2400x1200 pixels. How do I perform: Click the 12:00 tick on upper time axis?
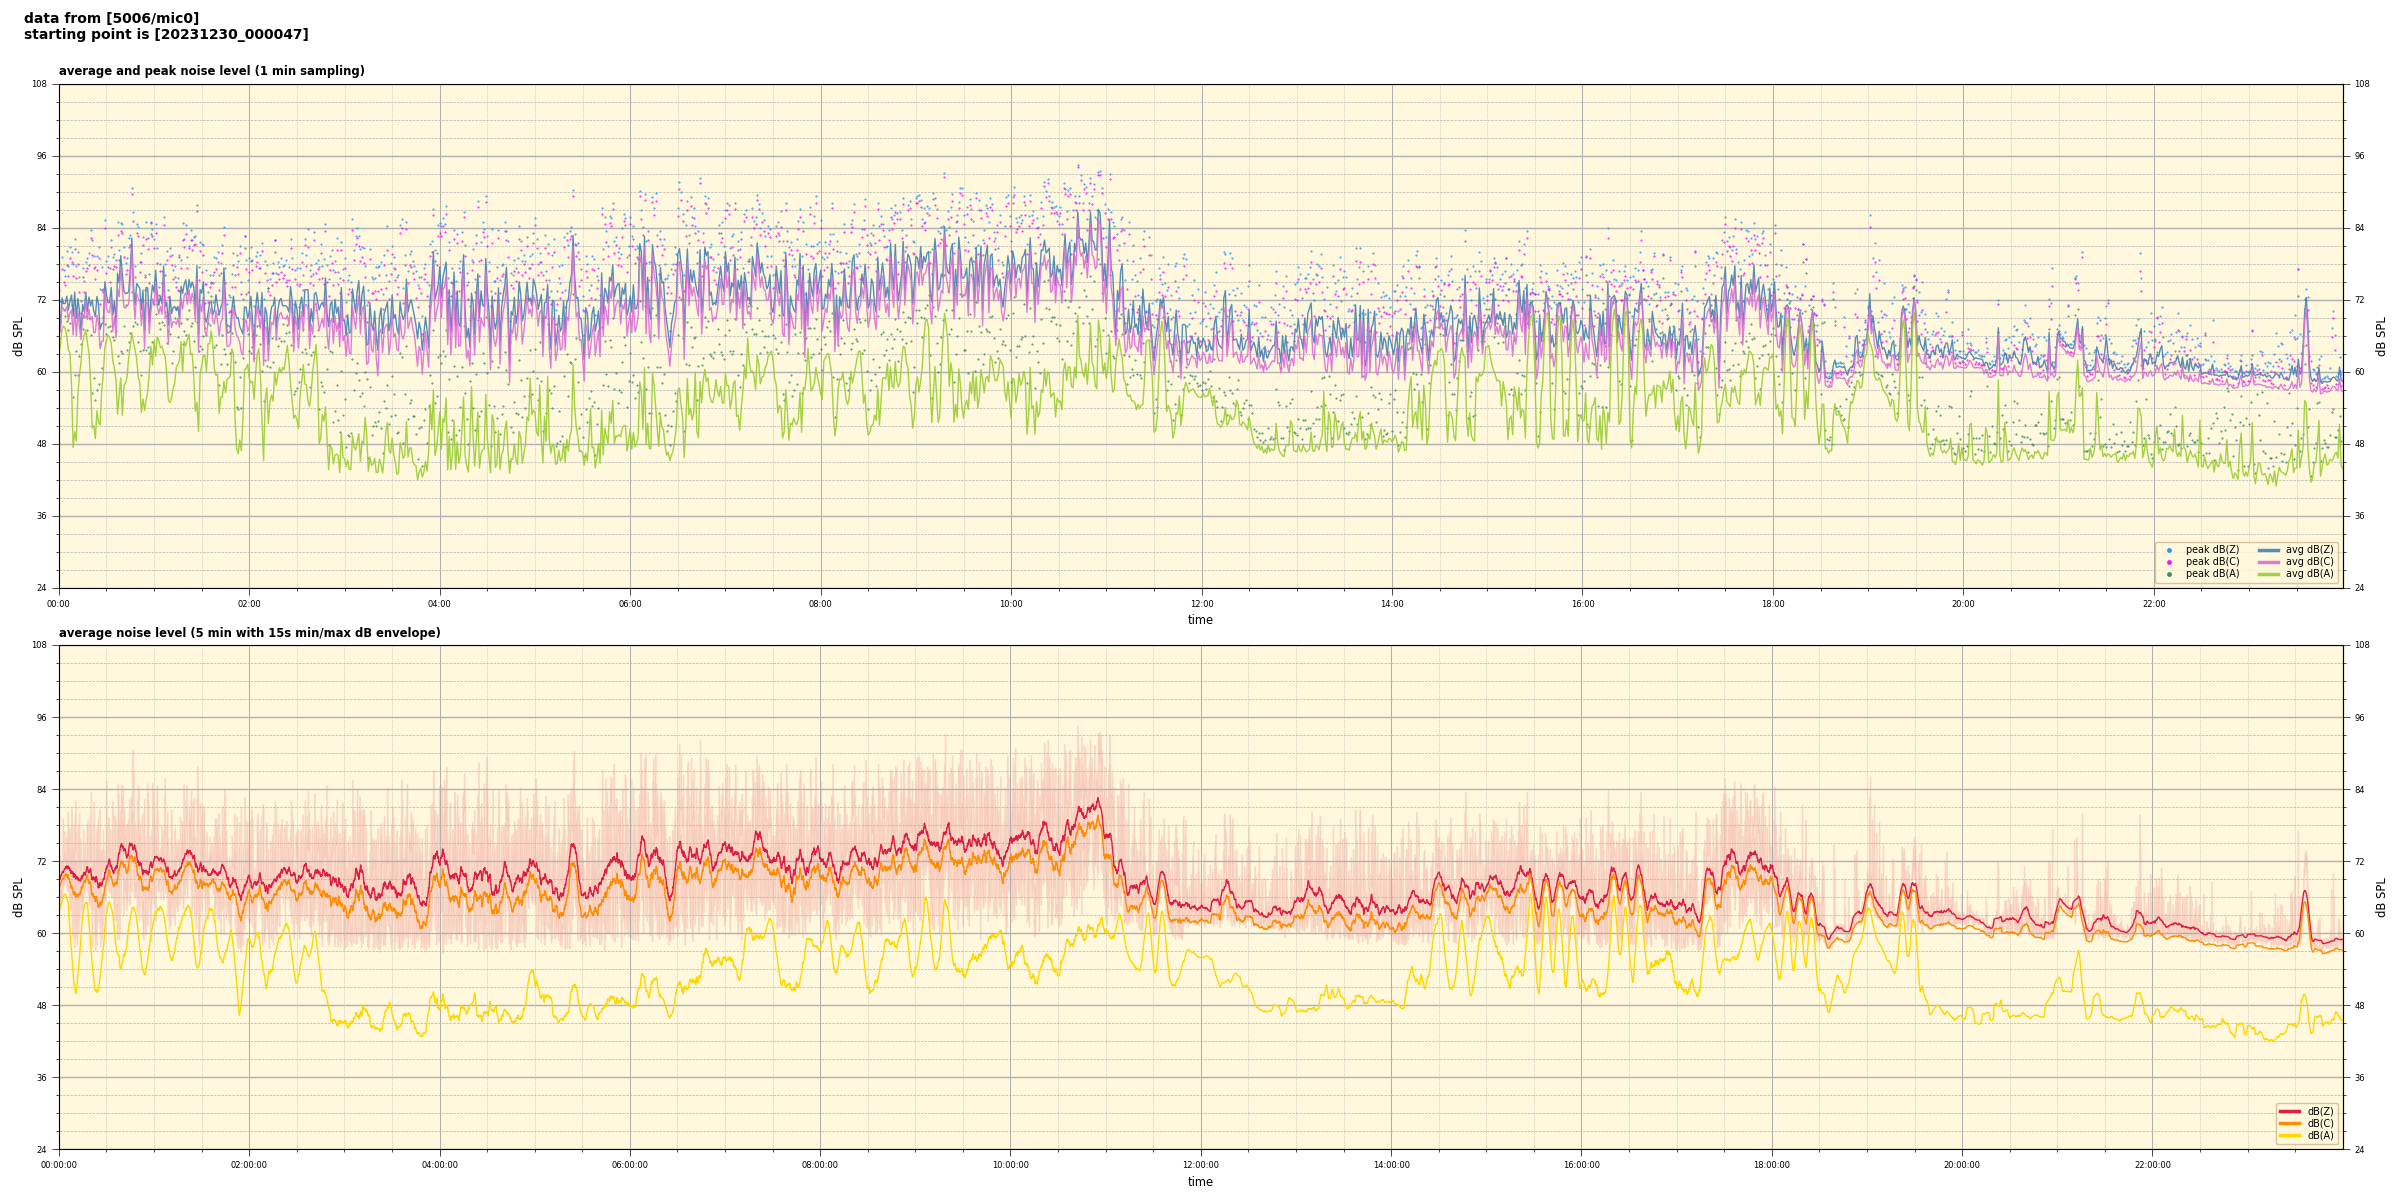tap(1201, 604)
